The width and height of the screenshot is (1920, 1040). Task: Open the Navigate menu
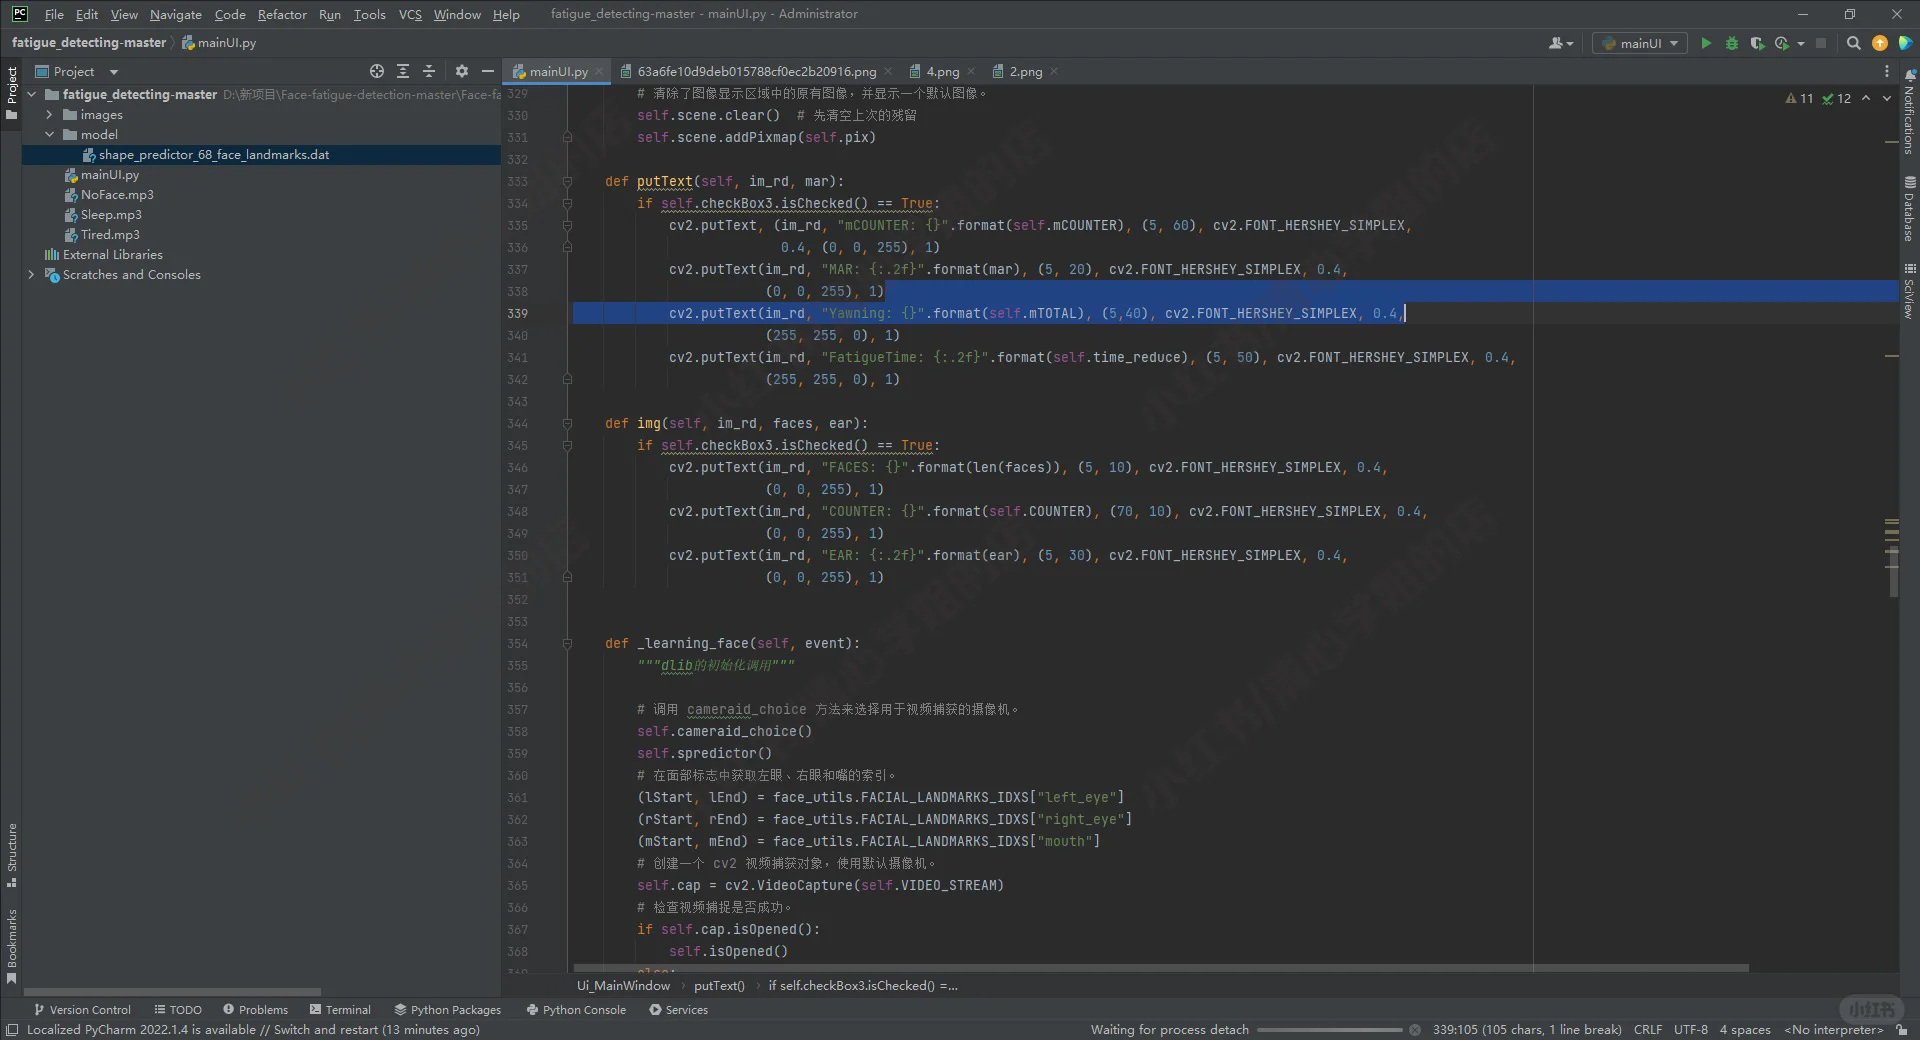pyautogui.click(x=176, y=14)
